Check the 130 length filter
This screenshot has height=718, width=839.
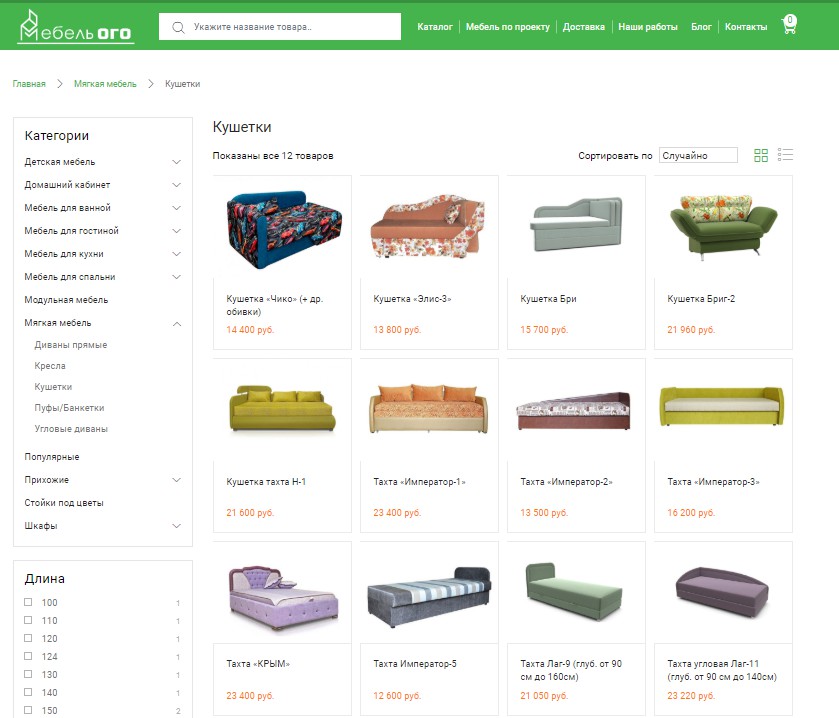[28, 674]
